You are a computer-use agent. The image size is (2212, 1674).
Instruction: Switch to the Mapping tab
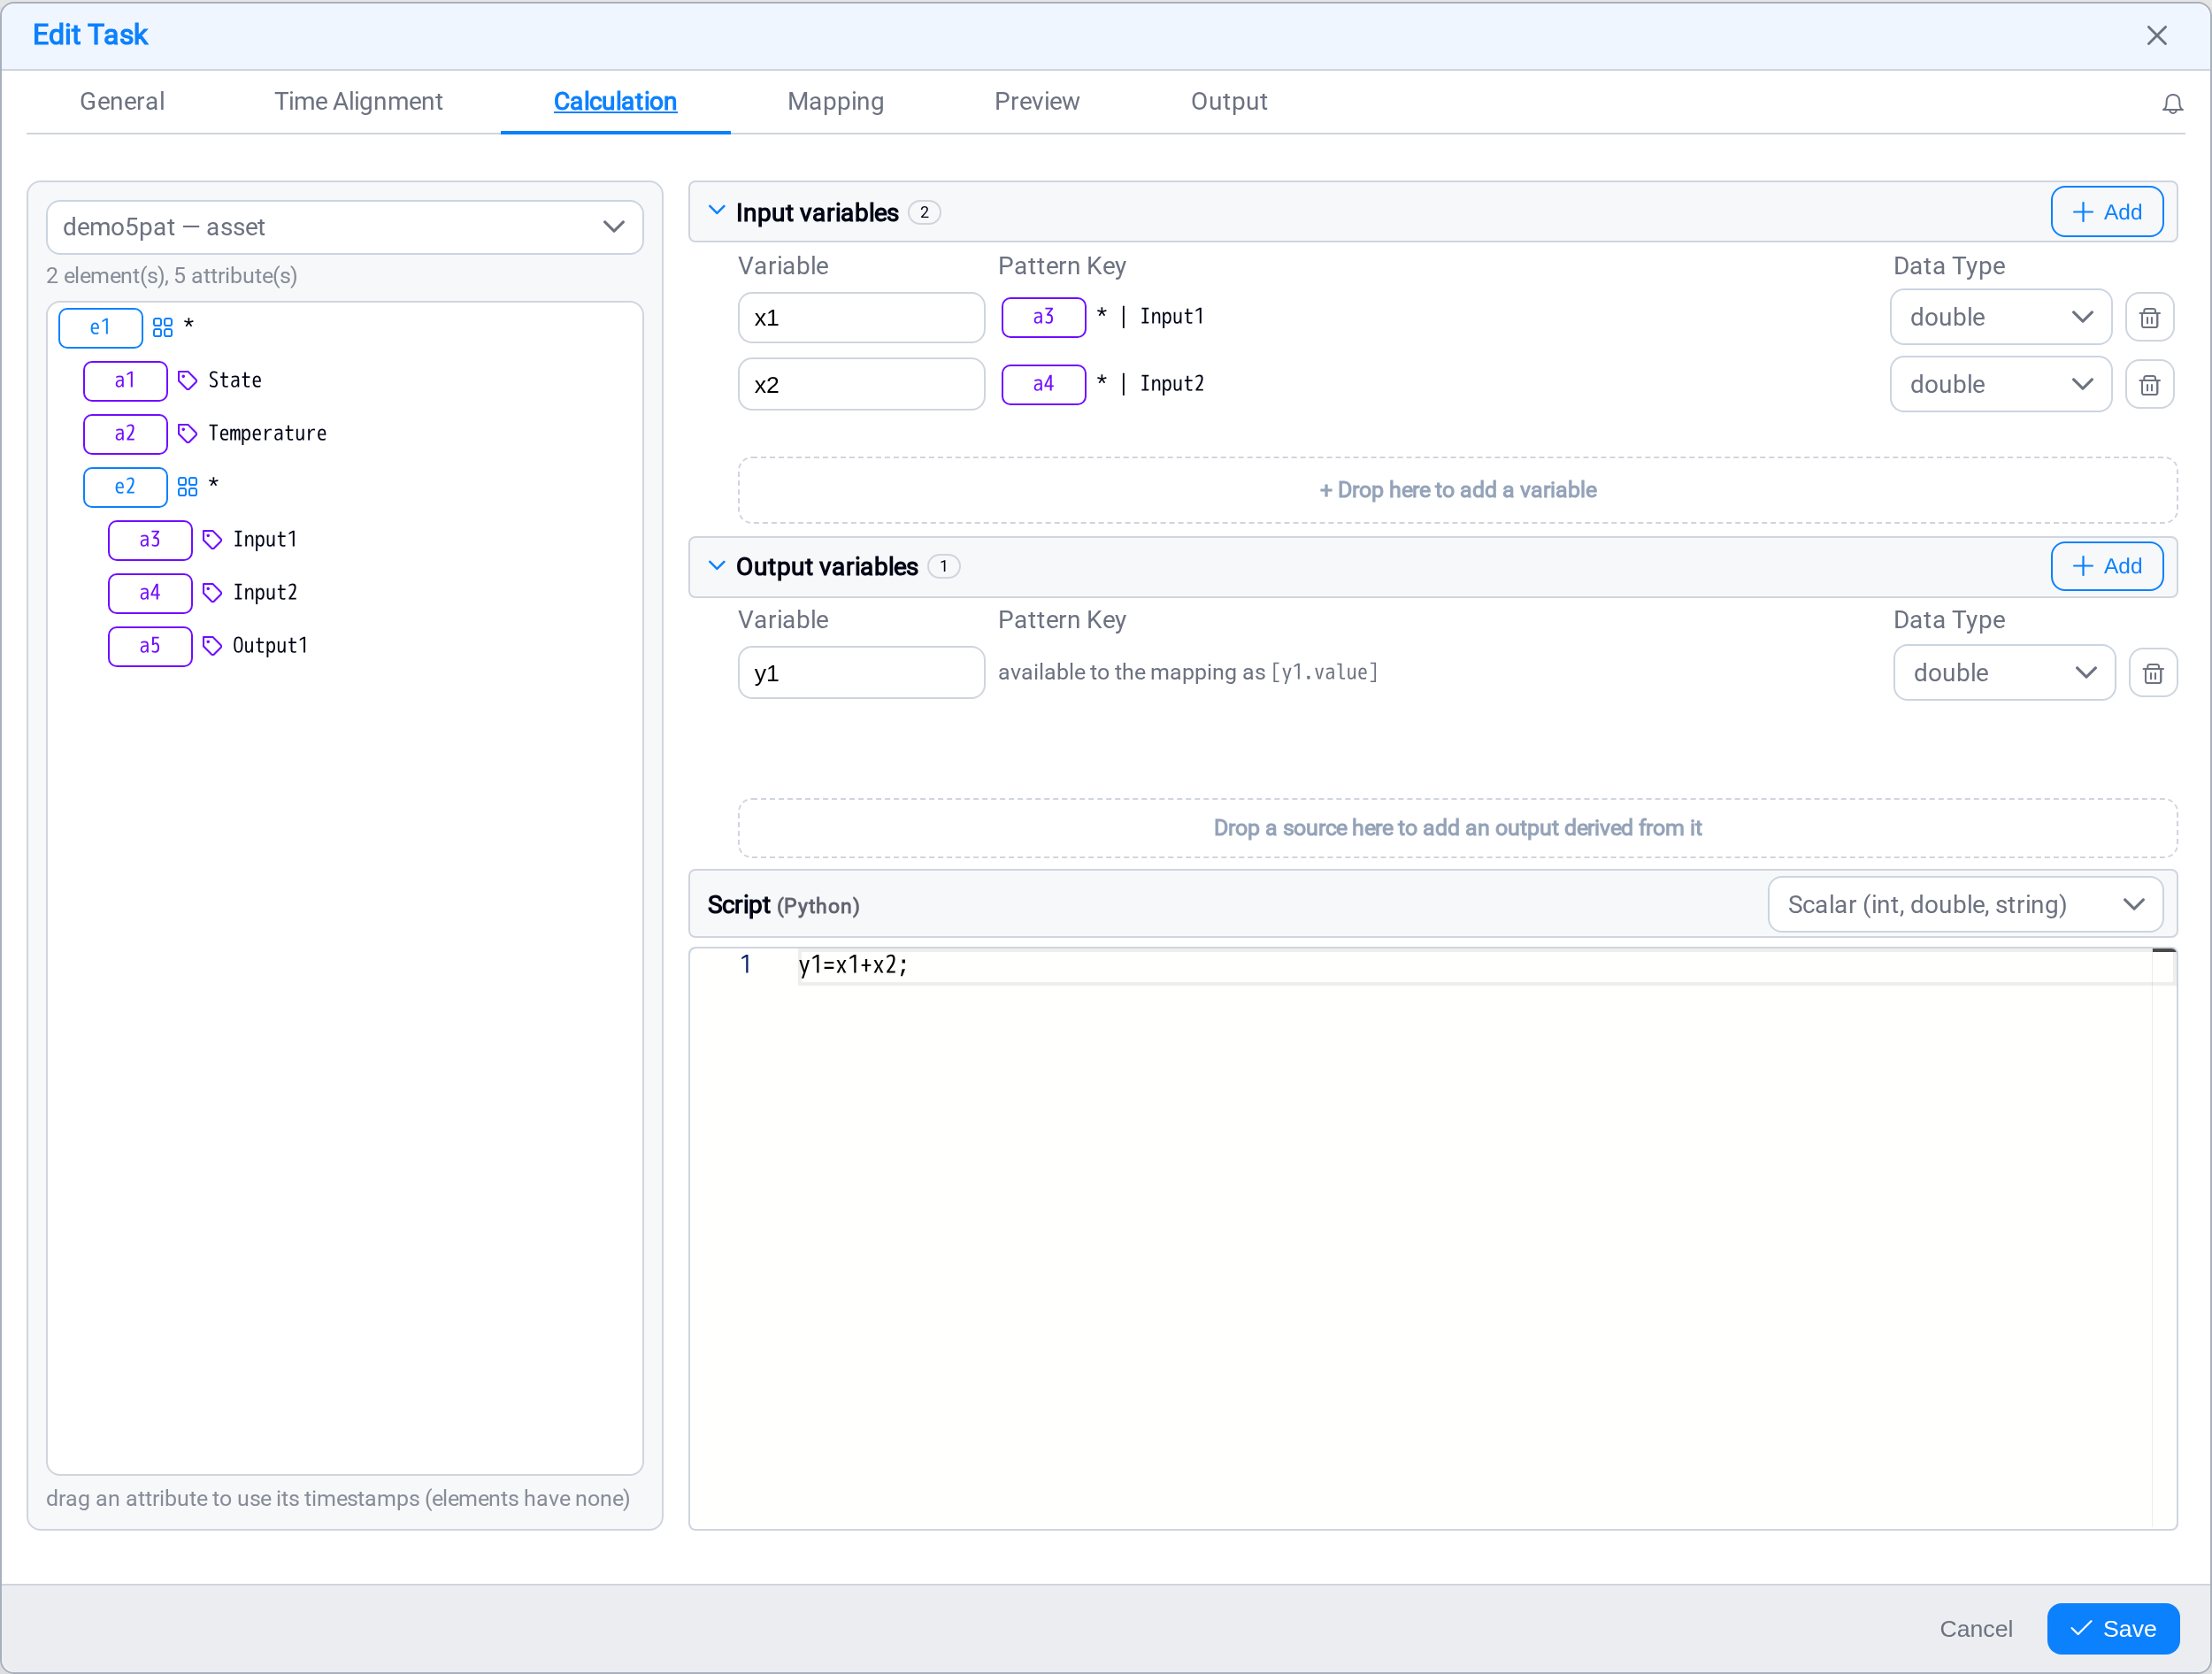pyautogui.click(x=835, y=102)
